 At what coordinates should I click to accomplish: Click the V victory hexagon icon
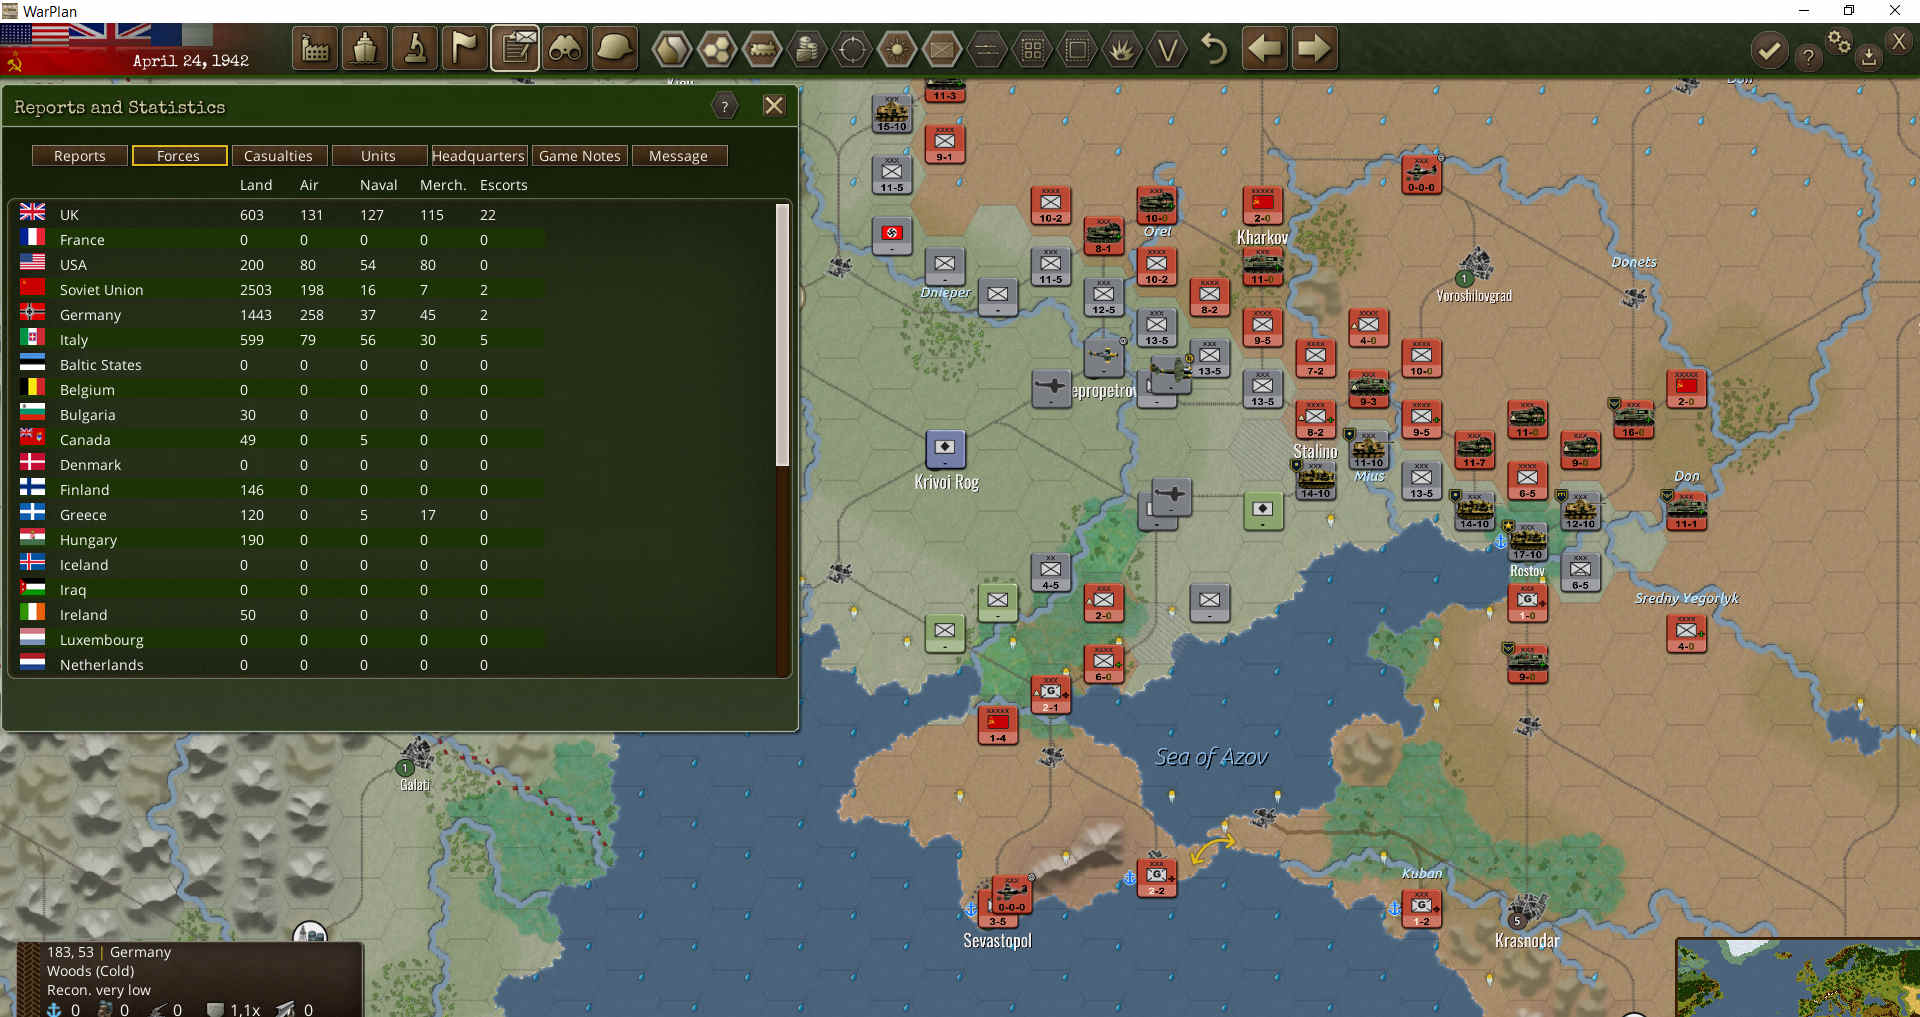tap(1167, 48)
